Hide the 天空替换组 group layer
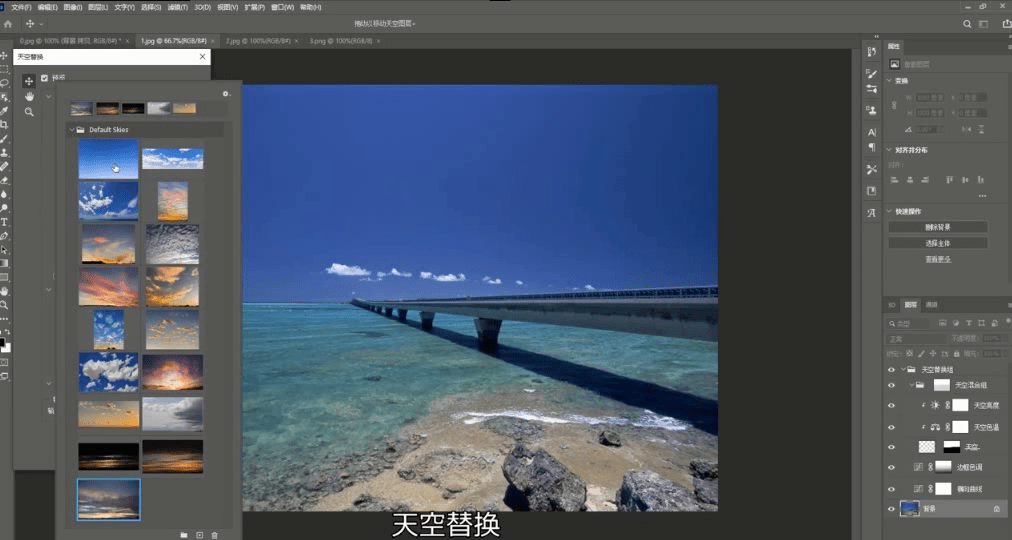The image size is (1012, 540). (x=891, y=370)
